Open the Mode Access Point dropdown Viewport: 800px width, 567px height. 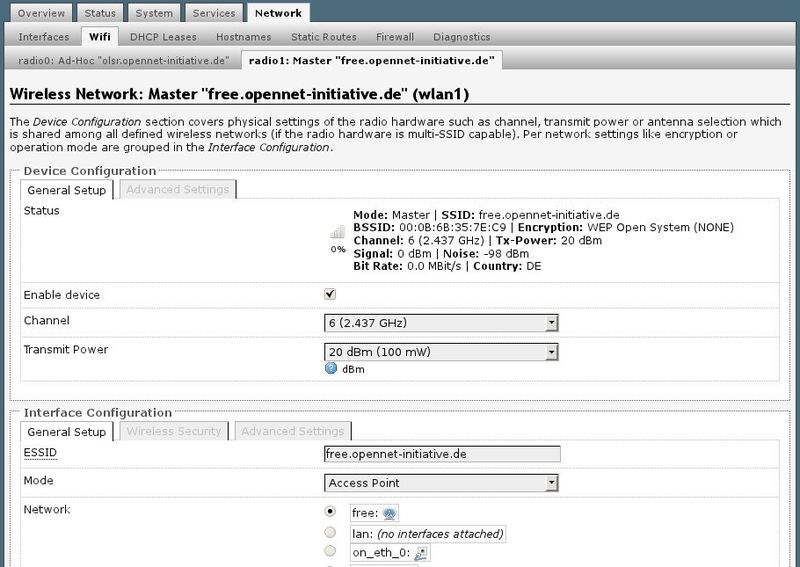[x=441, y=483]
